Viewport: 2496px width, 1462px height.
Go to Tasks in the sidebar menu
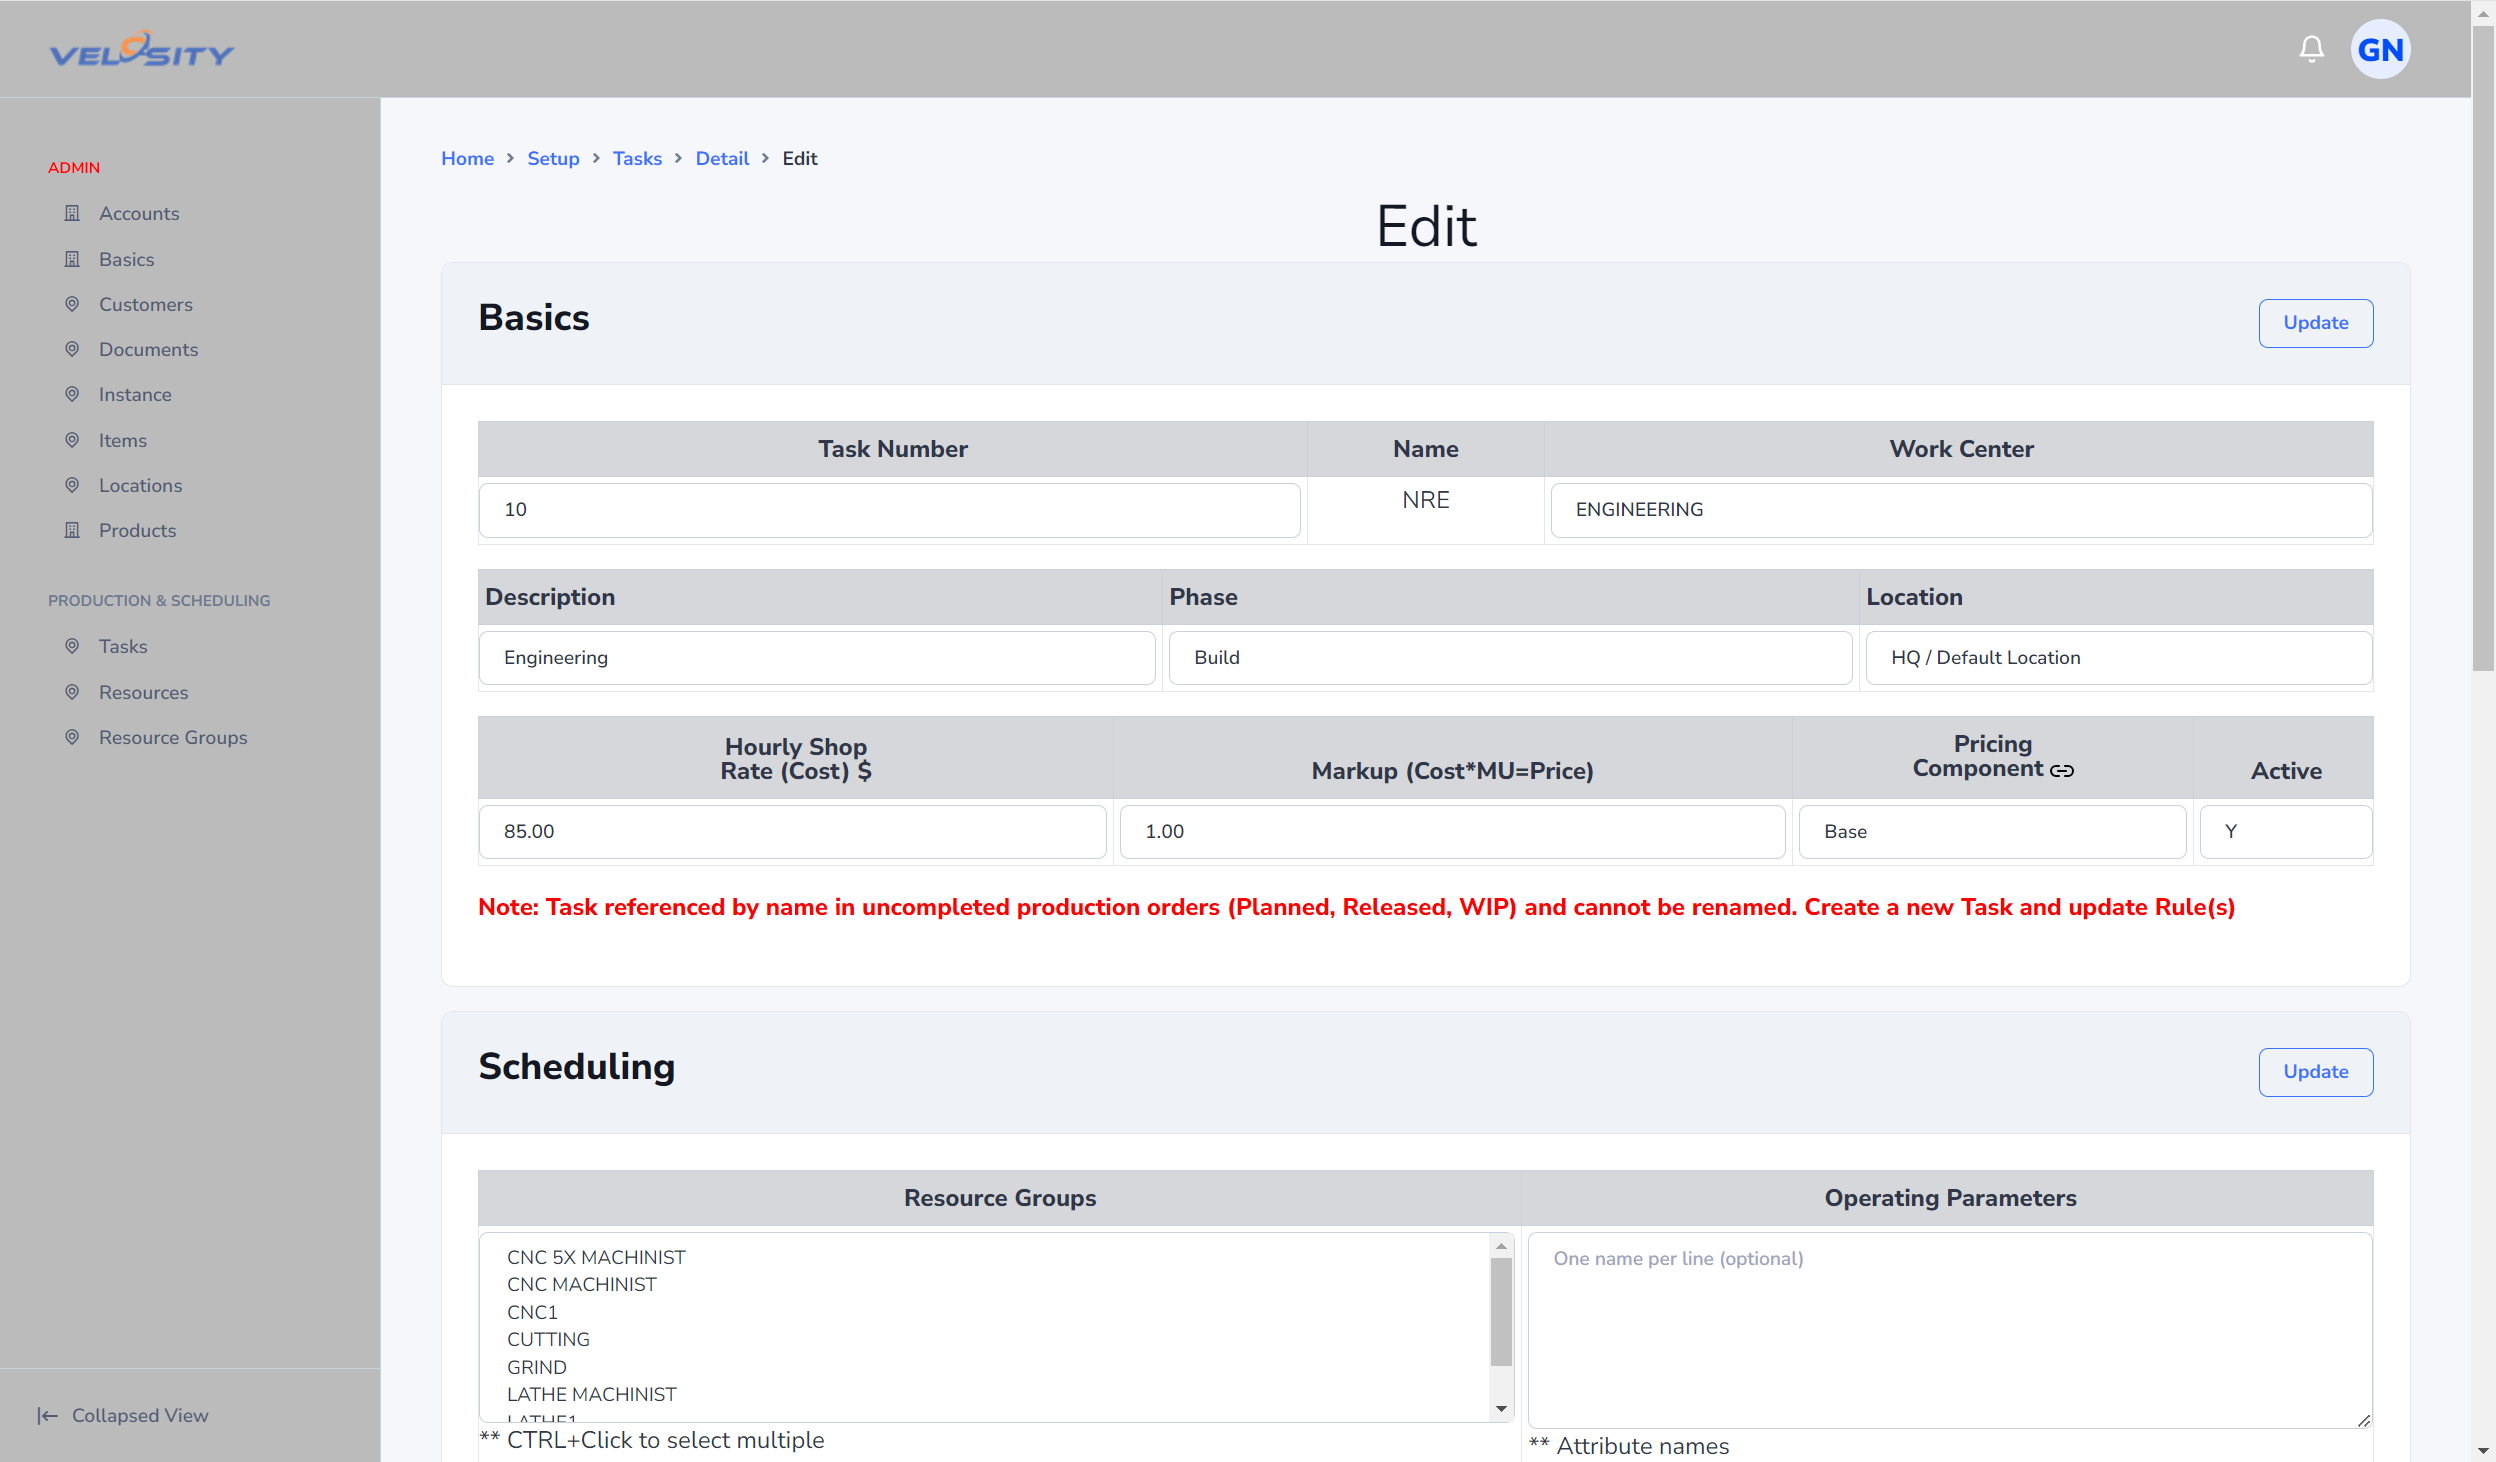pos(123,646)
